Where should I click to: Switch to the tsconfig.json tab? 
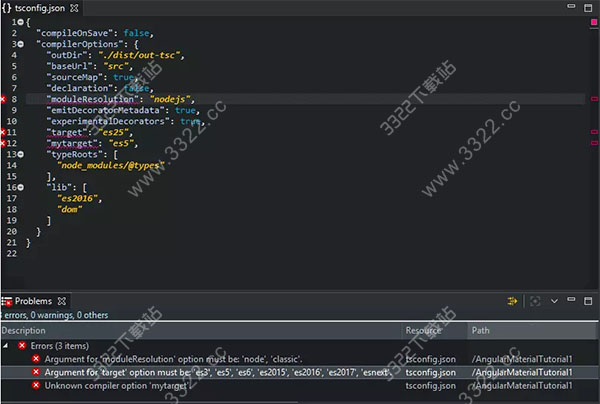click(x=40, y=7)
